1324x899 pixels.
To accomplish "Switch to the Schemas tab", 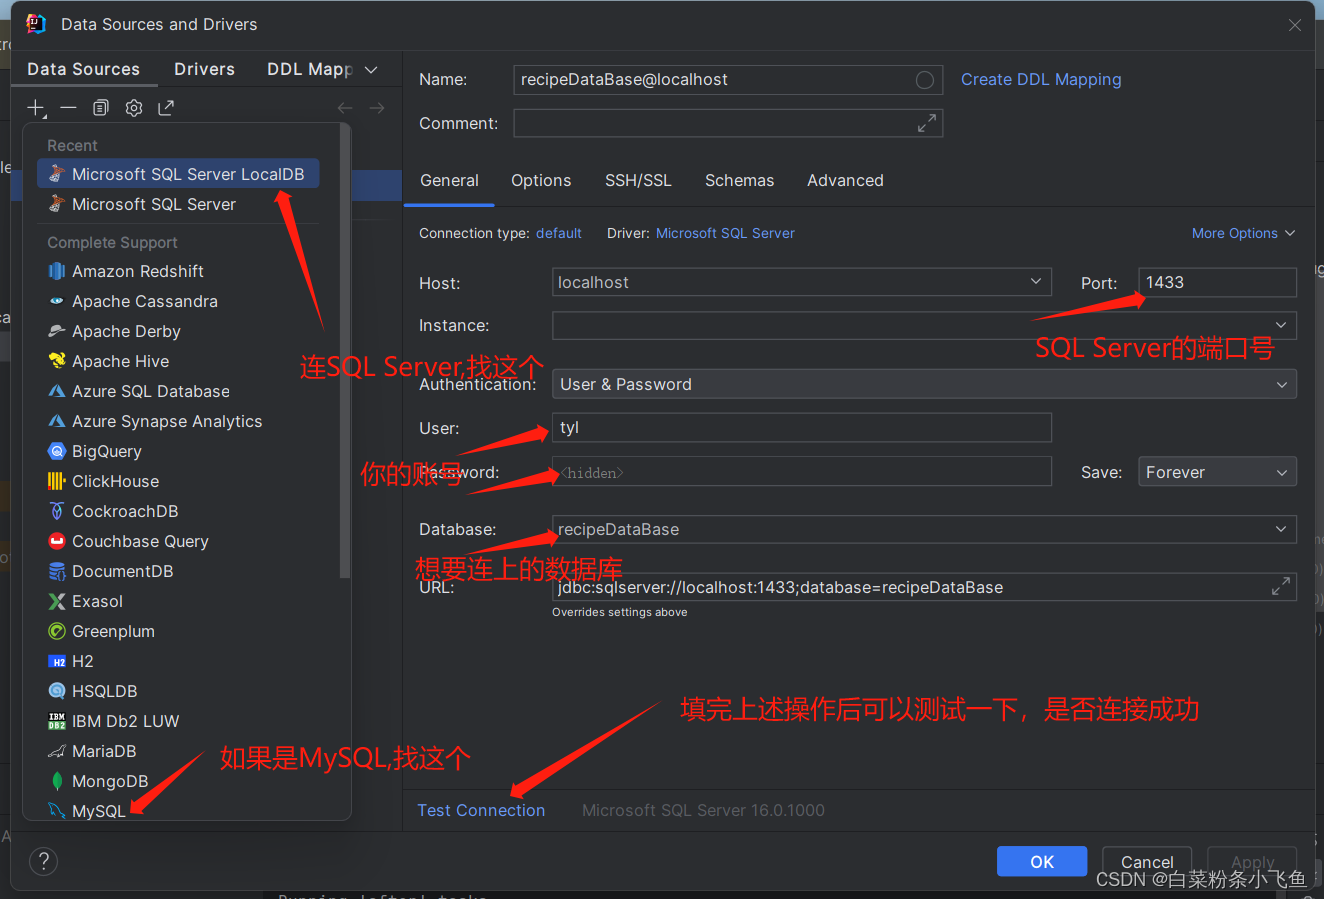I will click(x=739, y=180).
